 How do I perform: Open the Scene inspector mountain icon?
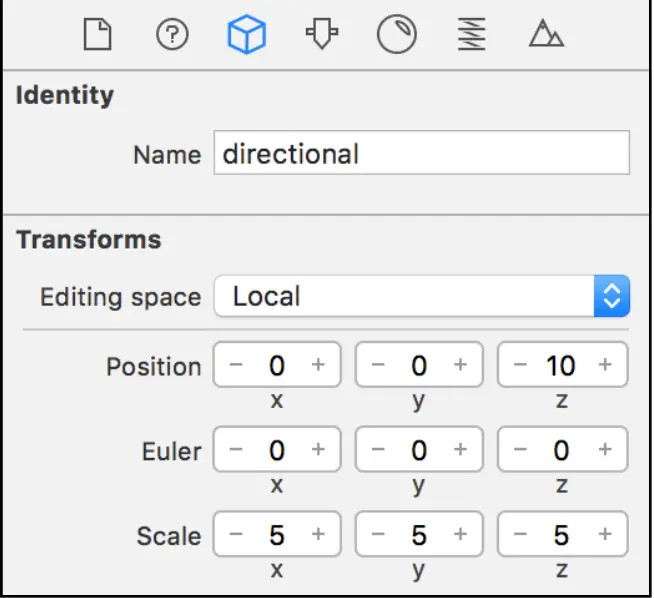(x=546, y=36)
